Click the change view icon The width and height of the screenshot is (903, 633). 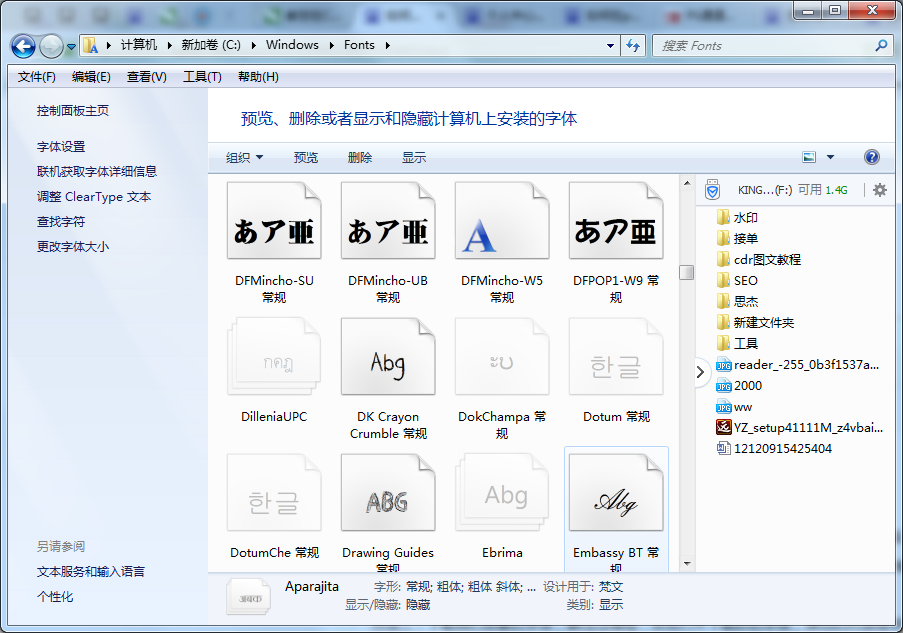(x=809, y=157)
